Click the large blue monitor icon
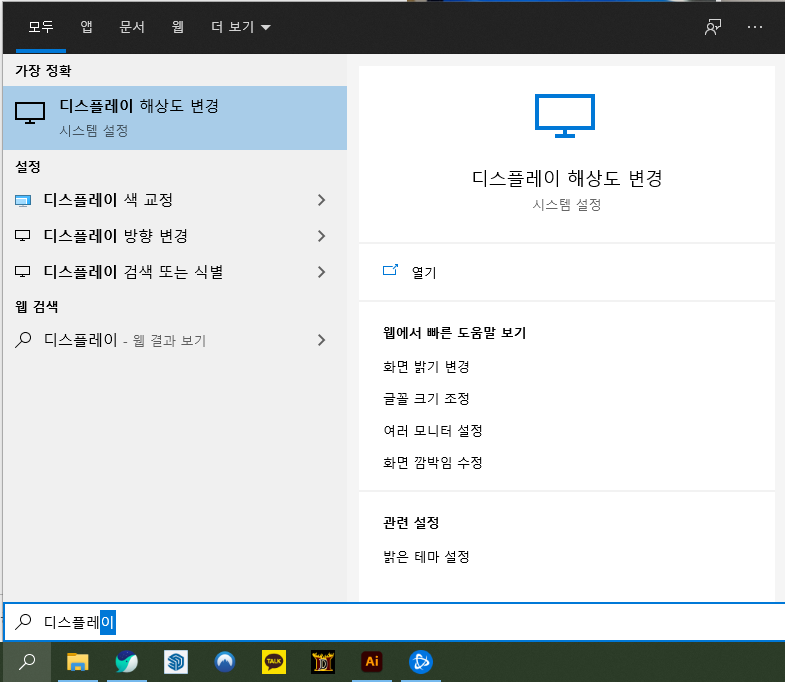Screen dimensions: 785x682 565,116
